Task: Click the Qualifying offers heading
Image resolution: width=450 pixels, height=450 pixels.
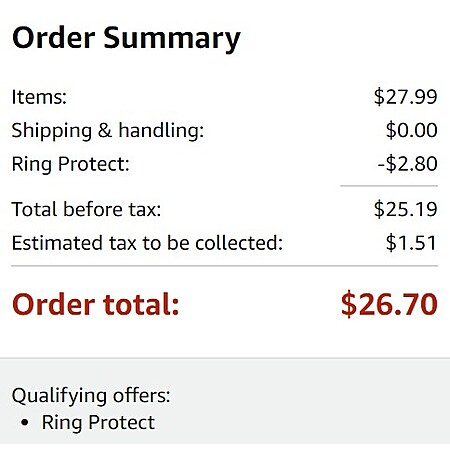Action: pyautogui.click(x=91, y=396)
